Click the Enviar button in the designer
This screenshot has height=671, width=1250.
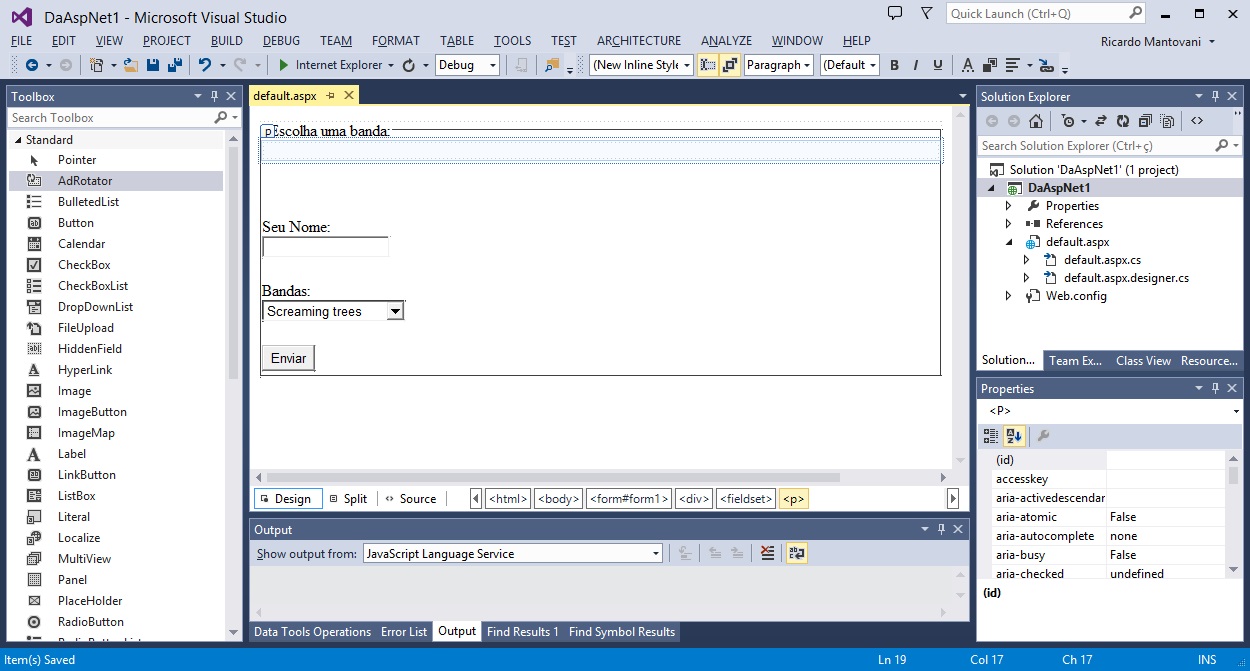click(288, 358)
